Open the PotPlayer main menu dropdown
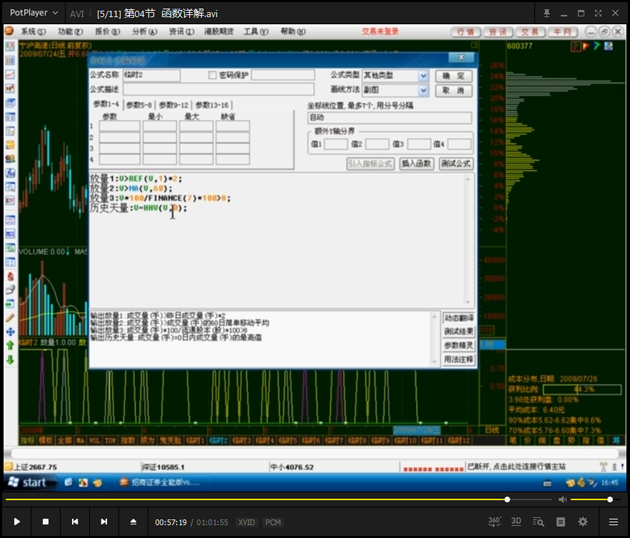The height and width of the screenshot is (538, 630). coord(34,13)
